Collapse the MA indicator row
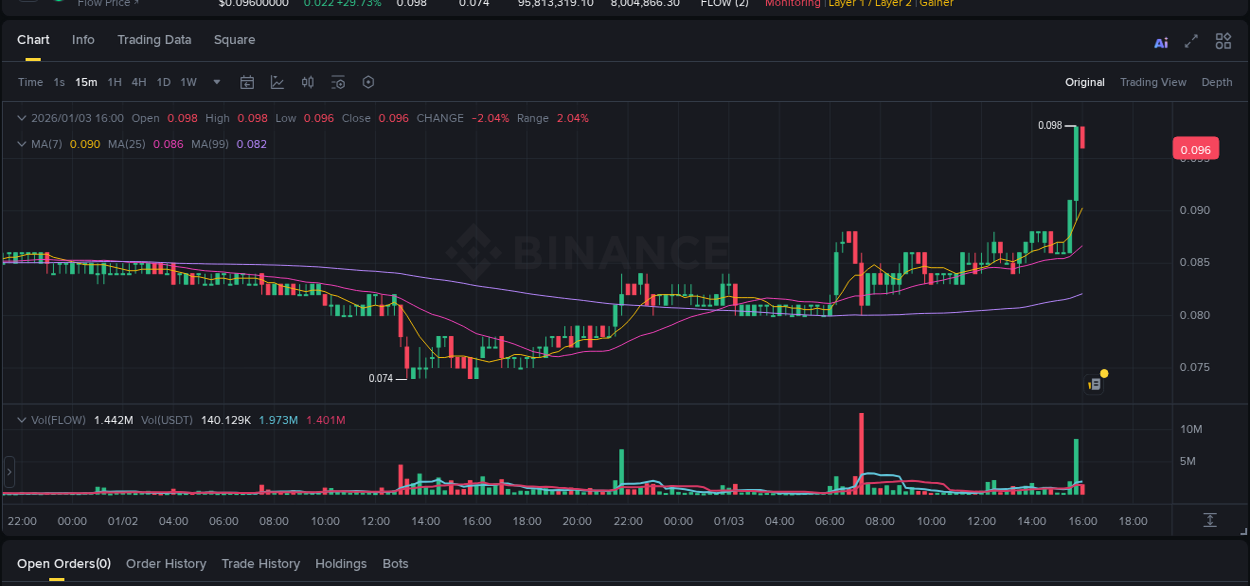 pos(21,143)
